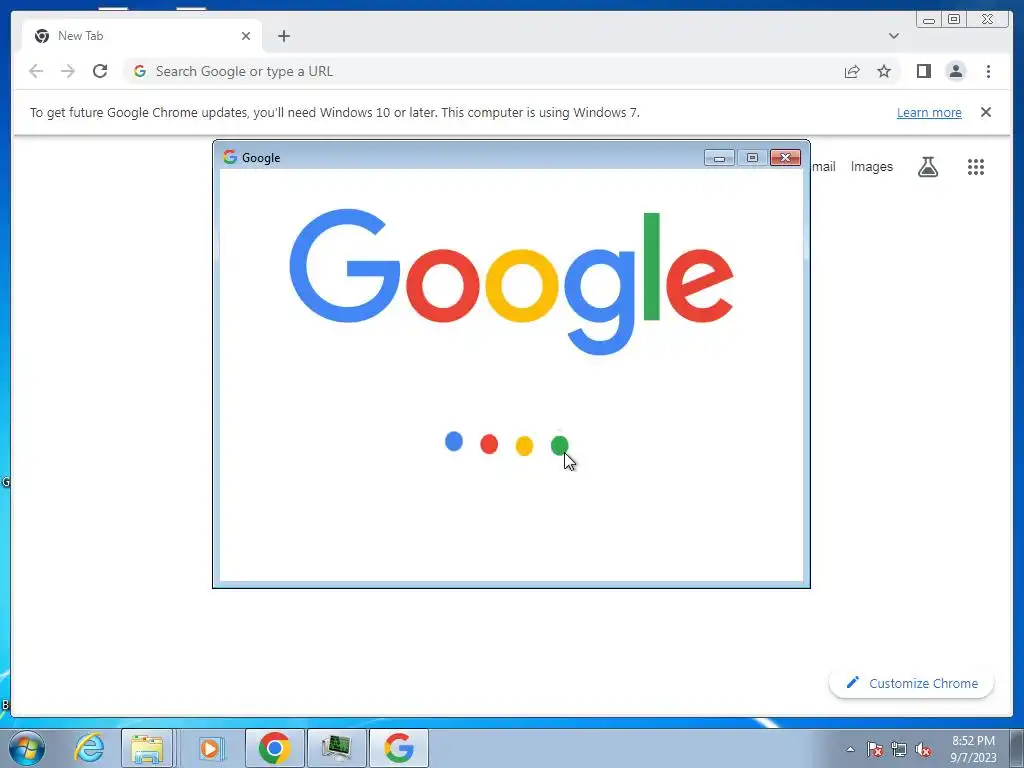Image resolution: width=1024 pixels, height=768 pixels.
Task: Open the Google apps grid
Action: click(976, 167)
